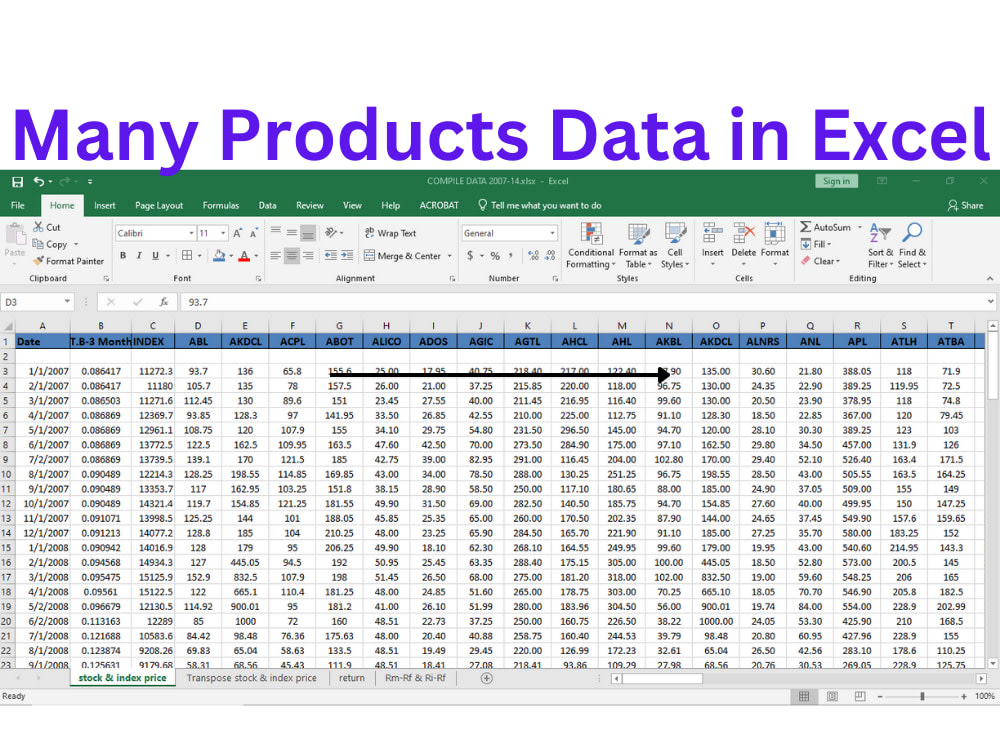Switch to Page Layout view in status bar
The image size is (1000, 750).
(832, 696)
